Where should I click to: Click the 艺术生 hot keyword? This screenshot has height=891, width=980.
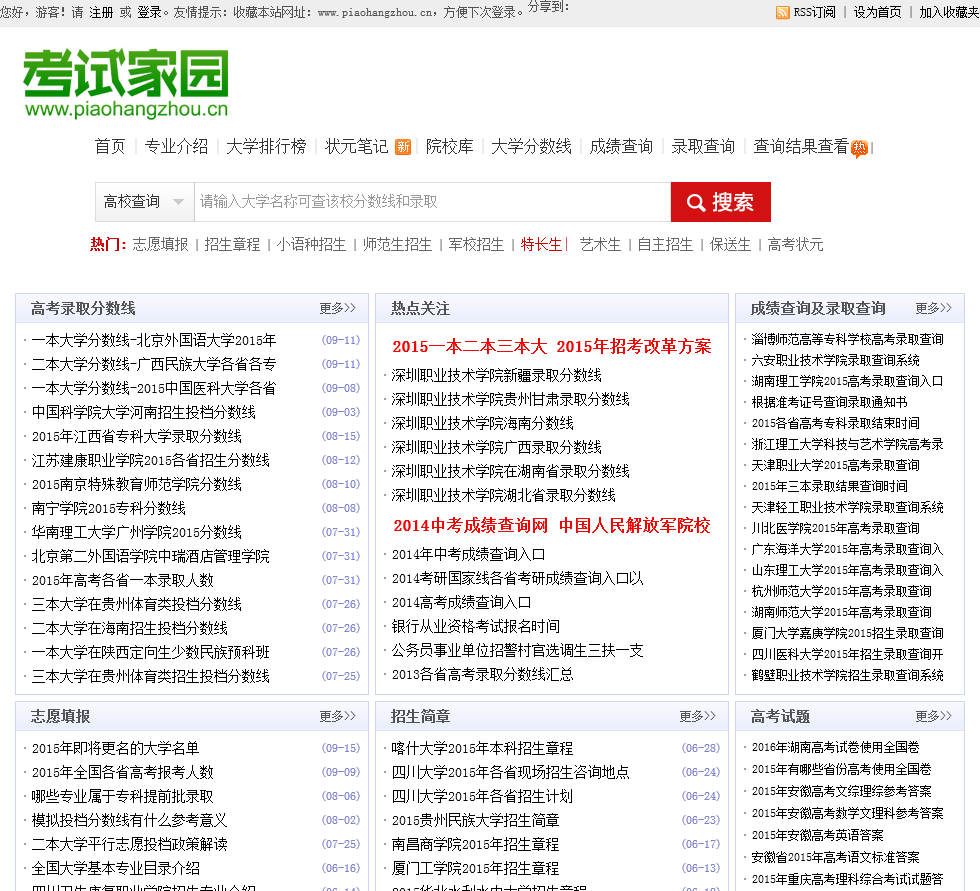[x=600, y=244]
